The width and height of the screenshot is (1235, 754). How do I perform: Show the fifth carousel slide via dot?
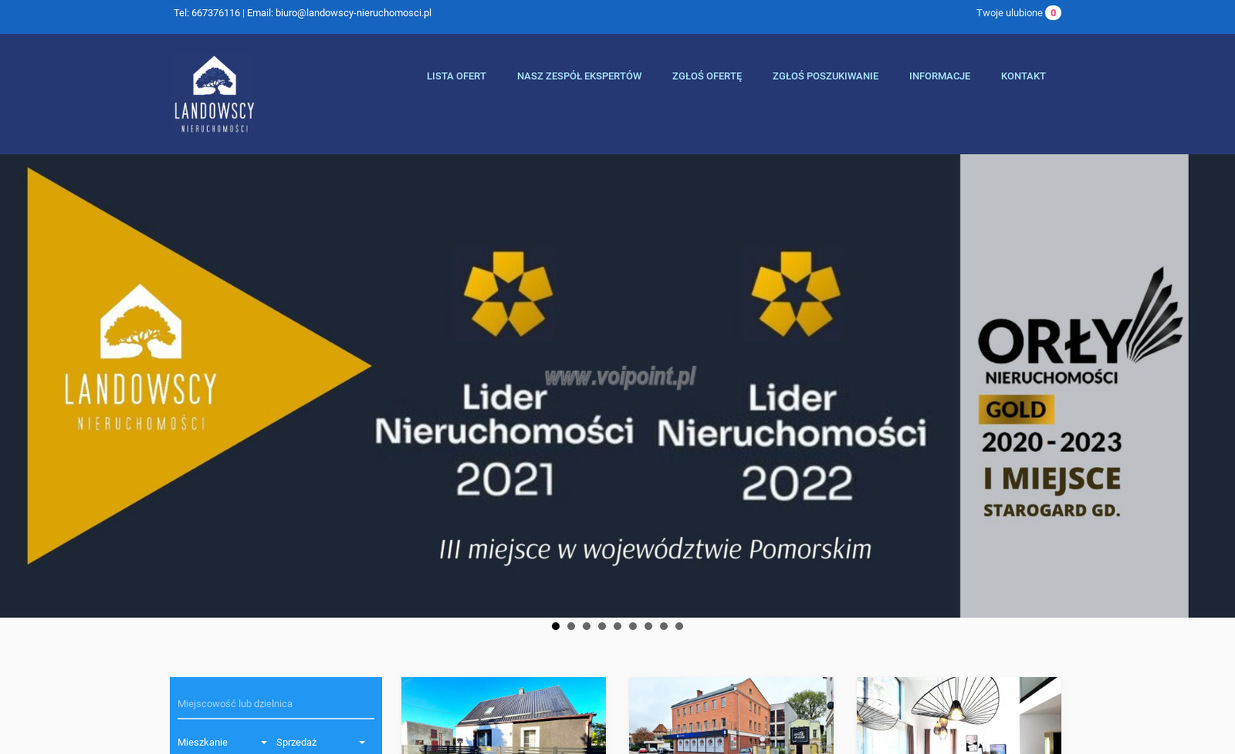(618, 626)
